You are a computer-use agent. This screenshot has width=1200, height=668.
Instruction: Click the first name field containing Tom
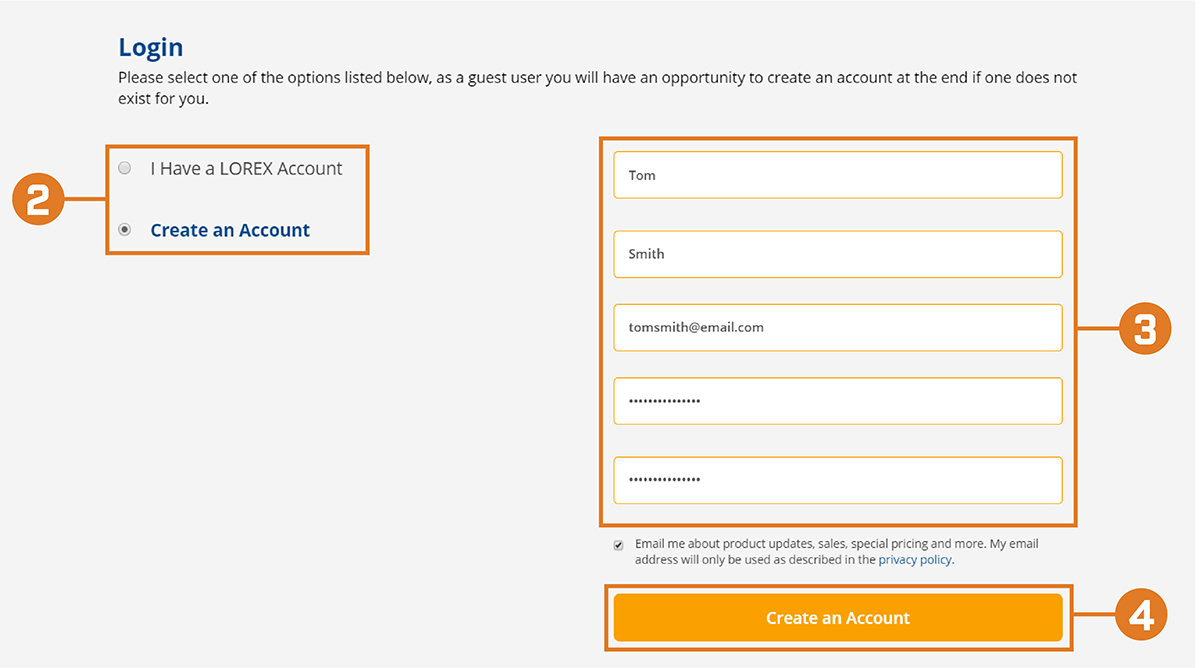[838, 175]
